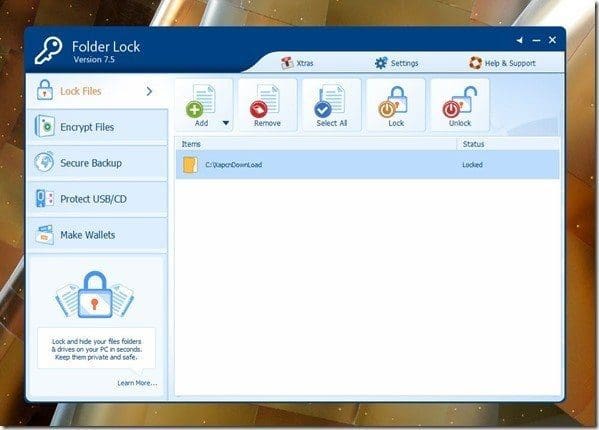The height and width of the screenshot is (430, 599).
Task: Select Secure Backup in sidebar
Action: pos(97,163)
